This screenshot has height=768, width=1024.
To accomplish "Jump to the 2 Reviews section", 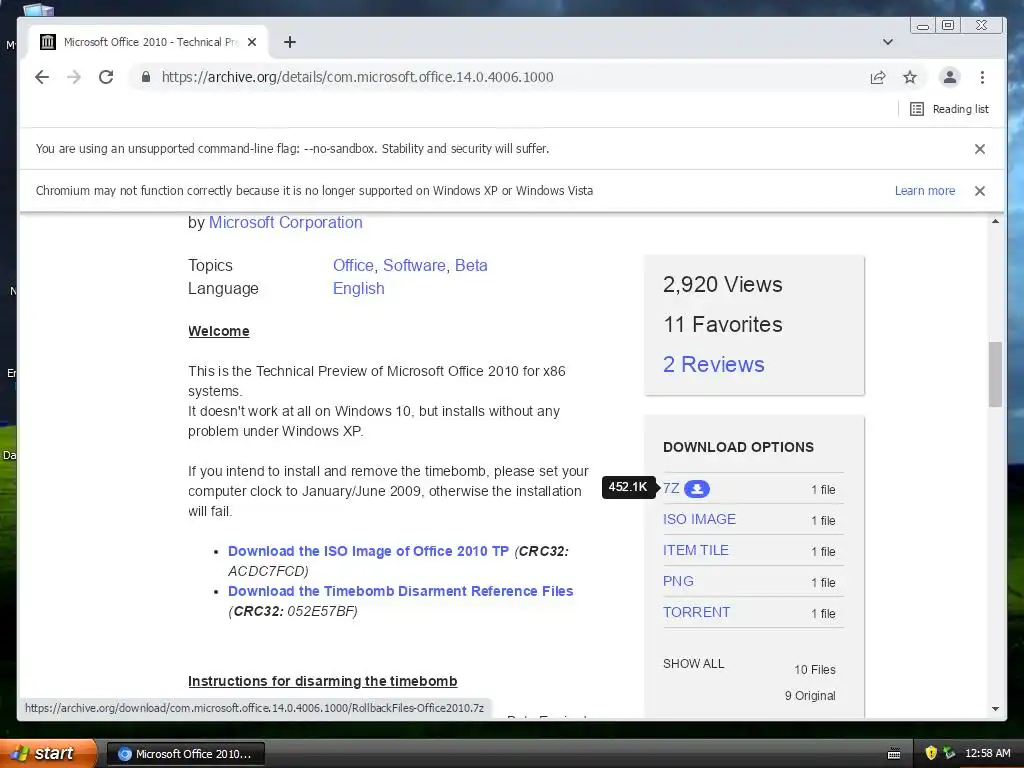I will coord(713,364).
